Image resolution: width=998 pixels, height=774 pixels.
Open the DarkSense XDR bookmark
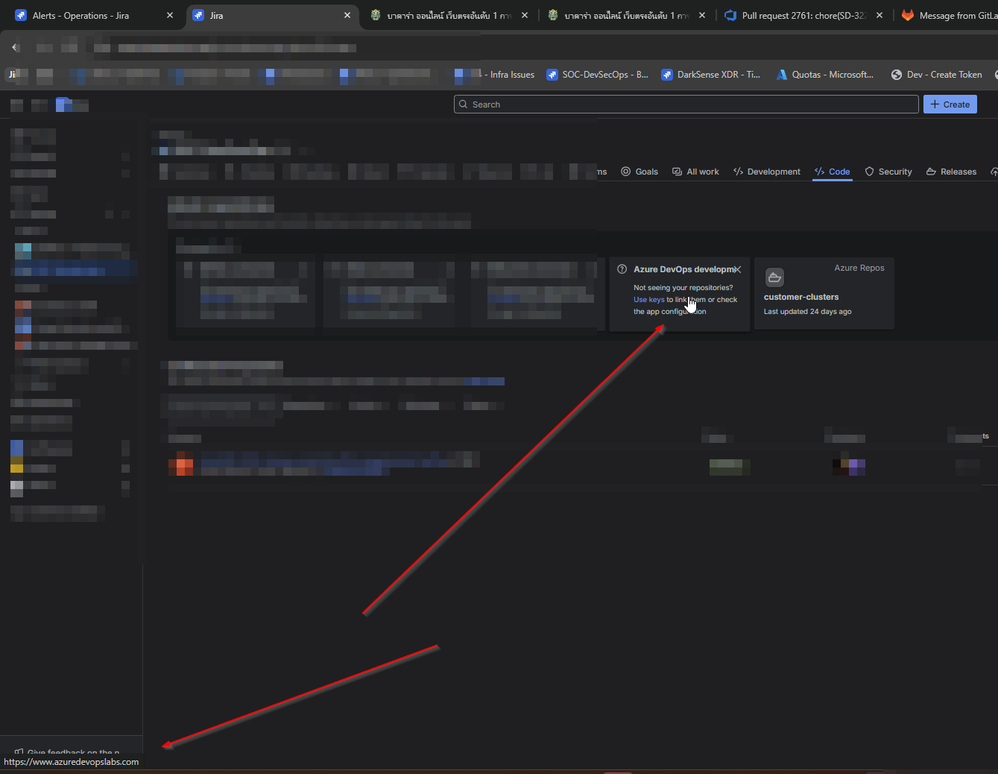click(x=711, y=74)
